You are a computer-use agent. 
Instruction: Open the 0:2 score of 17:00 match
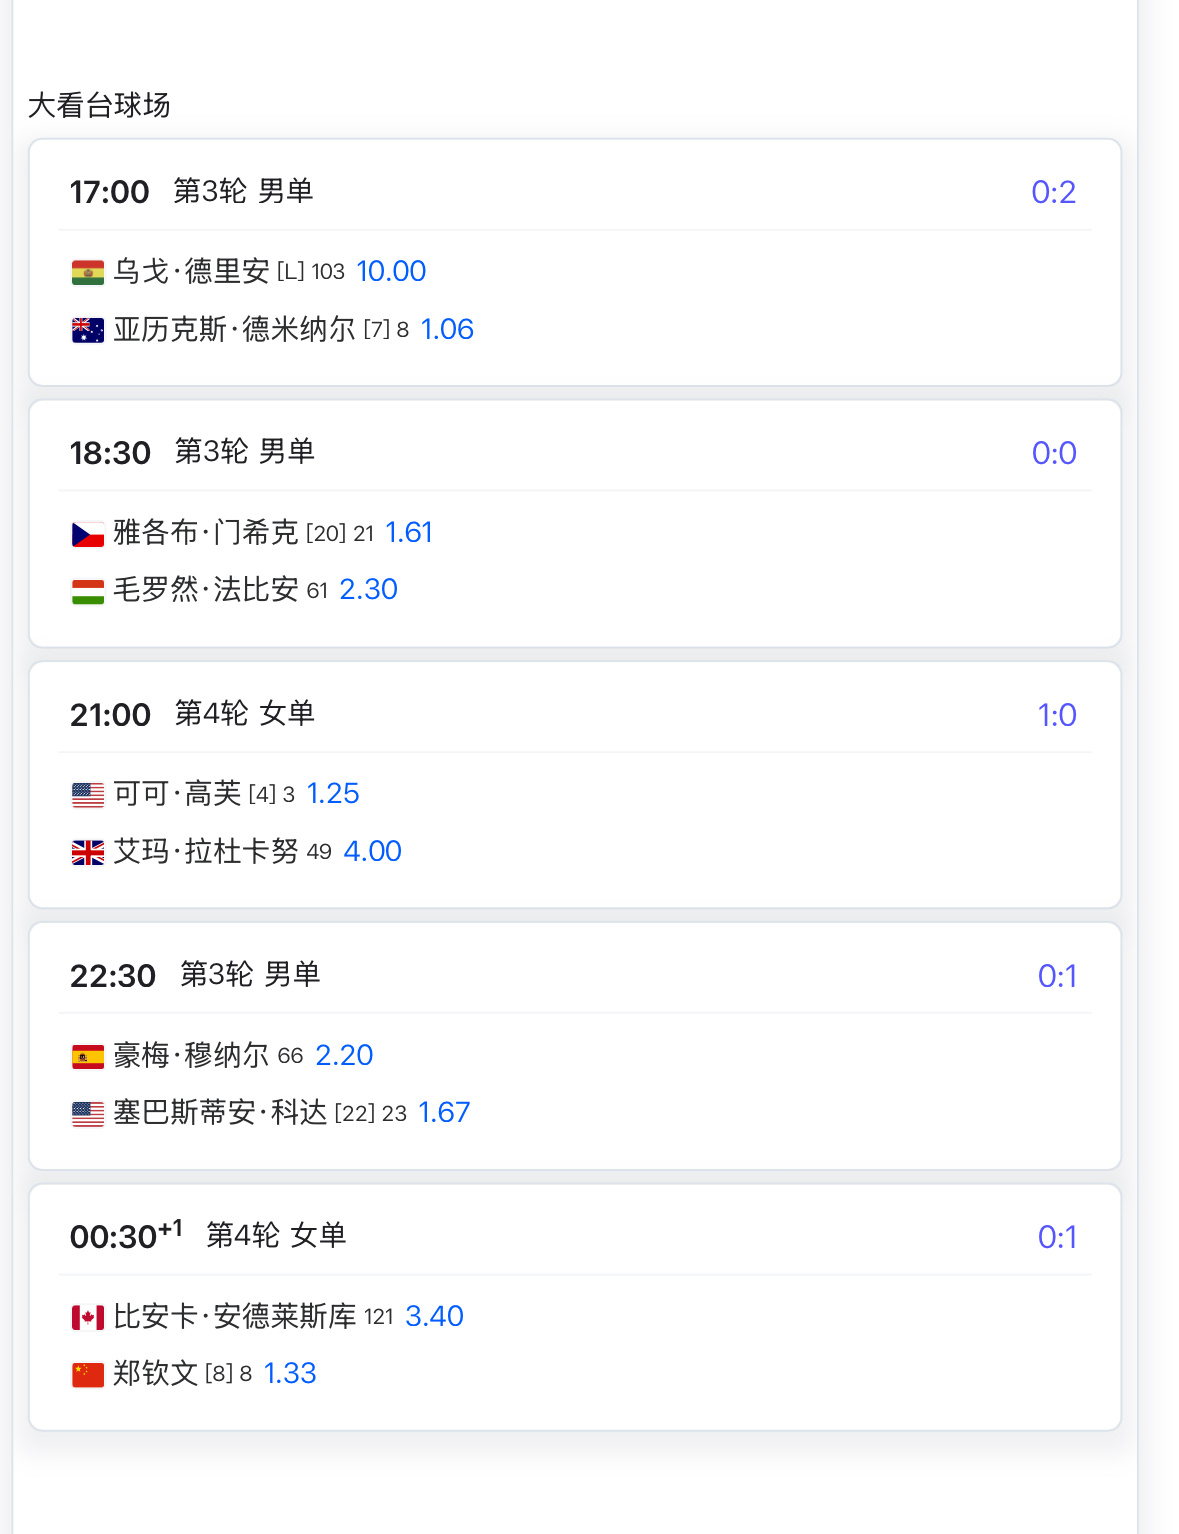pos(1053,192)
